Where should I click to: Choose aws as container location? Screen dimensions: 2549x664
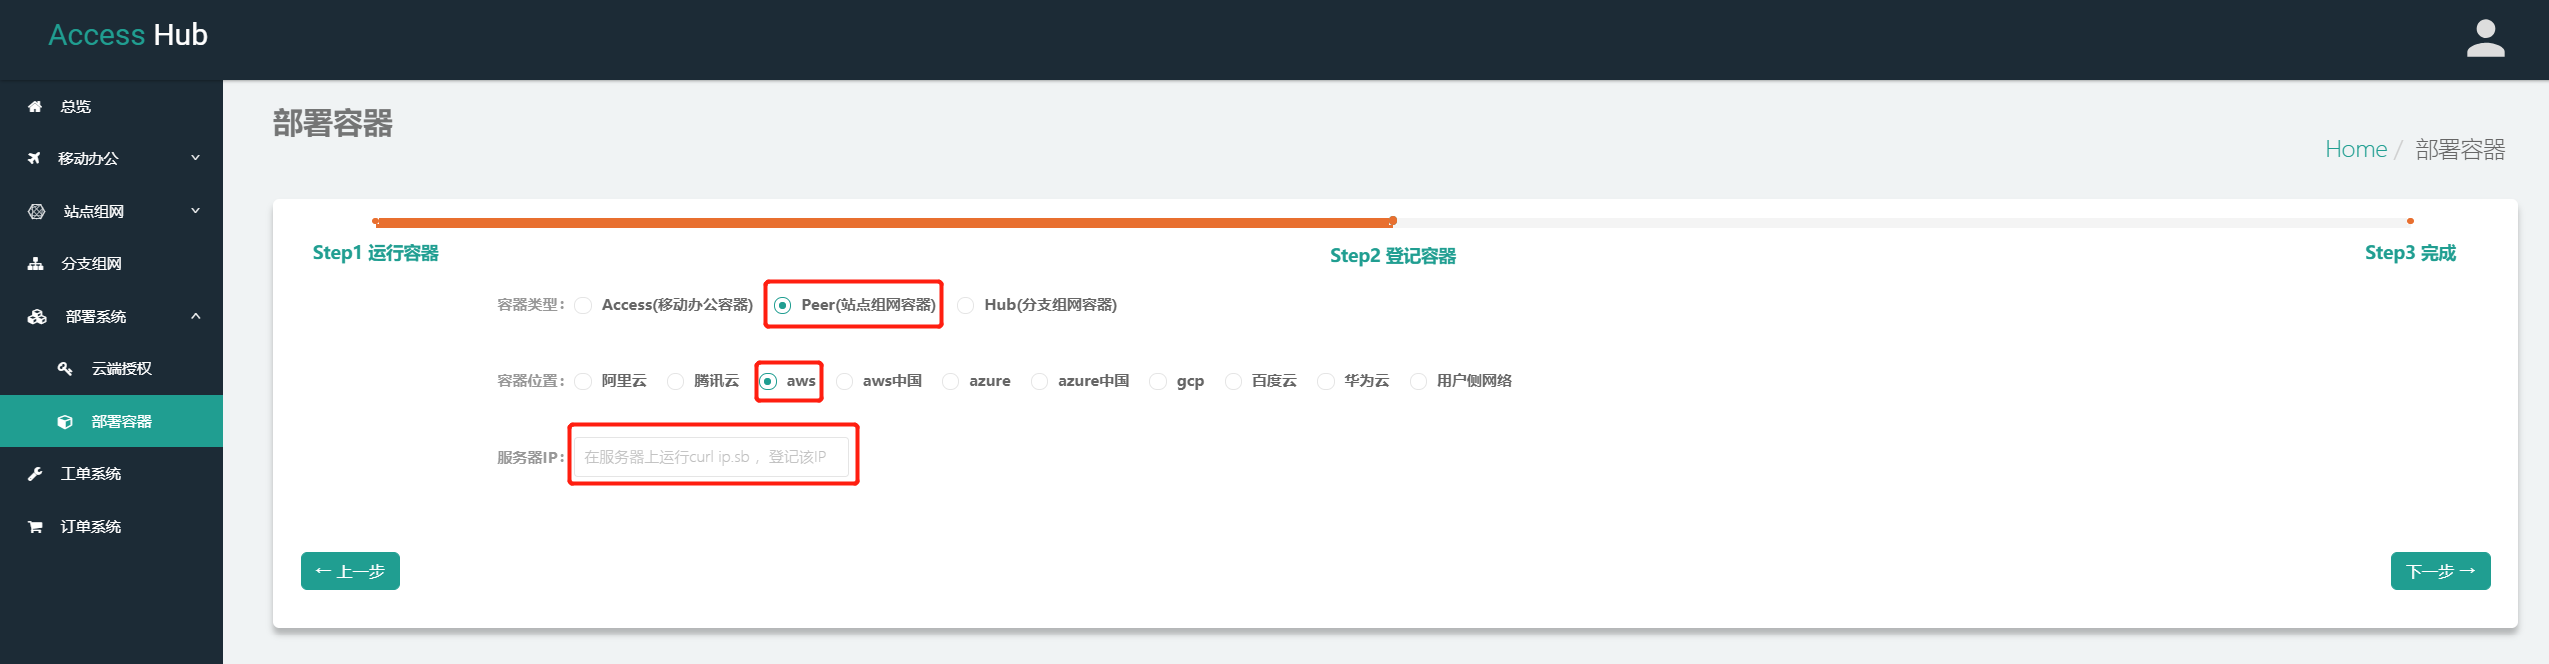(x=768, y=381)
